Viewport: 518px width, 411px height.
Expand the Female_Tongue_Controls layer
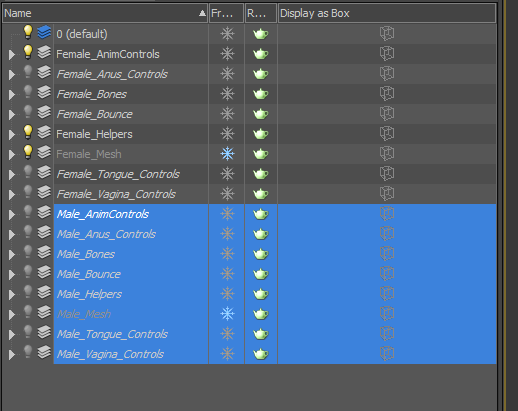(12, 175)
